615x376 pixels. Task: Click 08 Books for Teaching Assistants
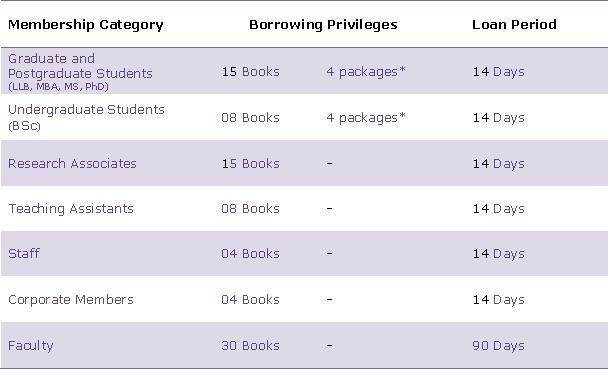[x=250, y=209]
